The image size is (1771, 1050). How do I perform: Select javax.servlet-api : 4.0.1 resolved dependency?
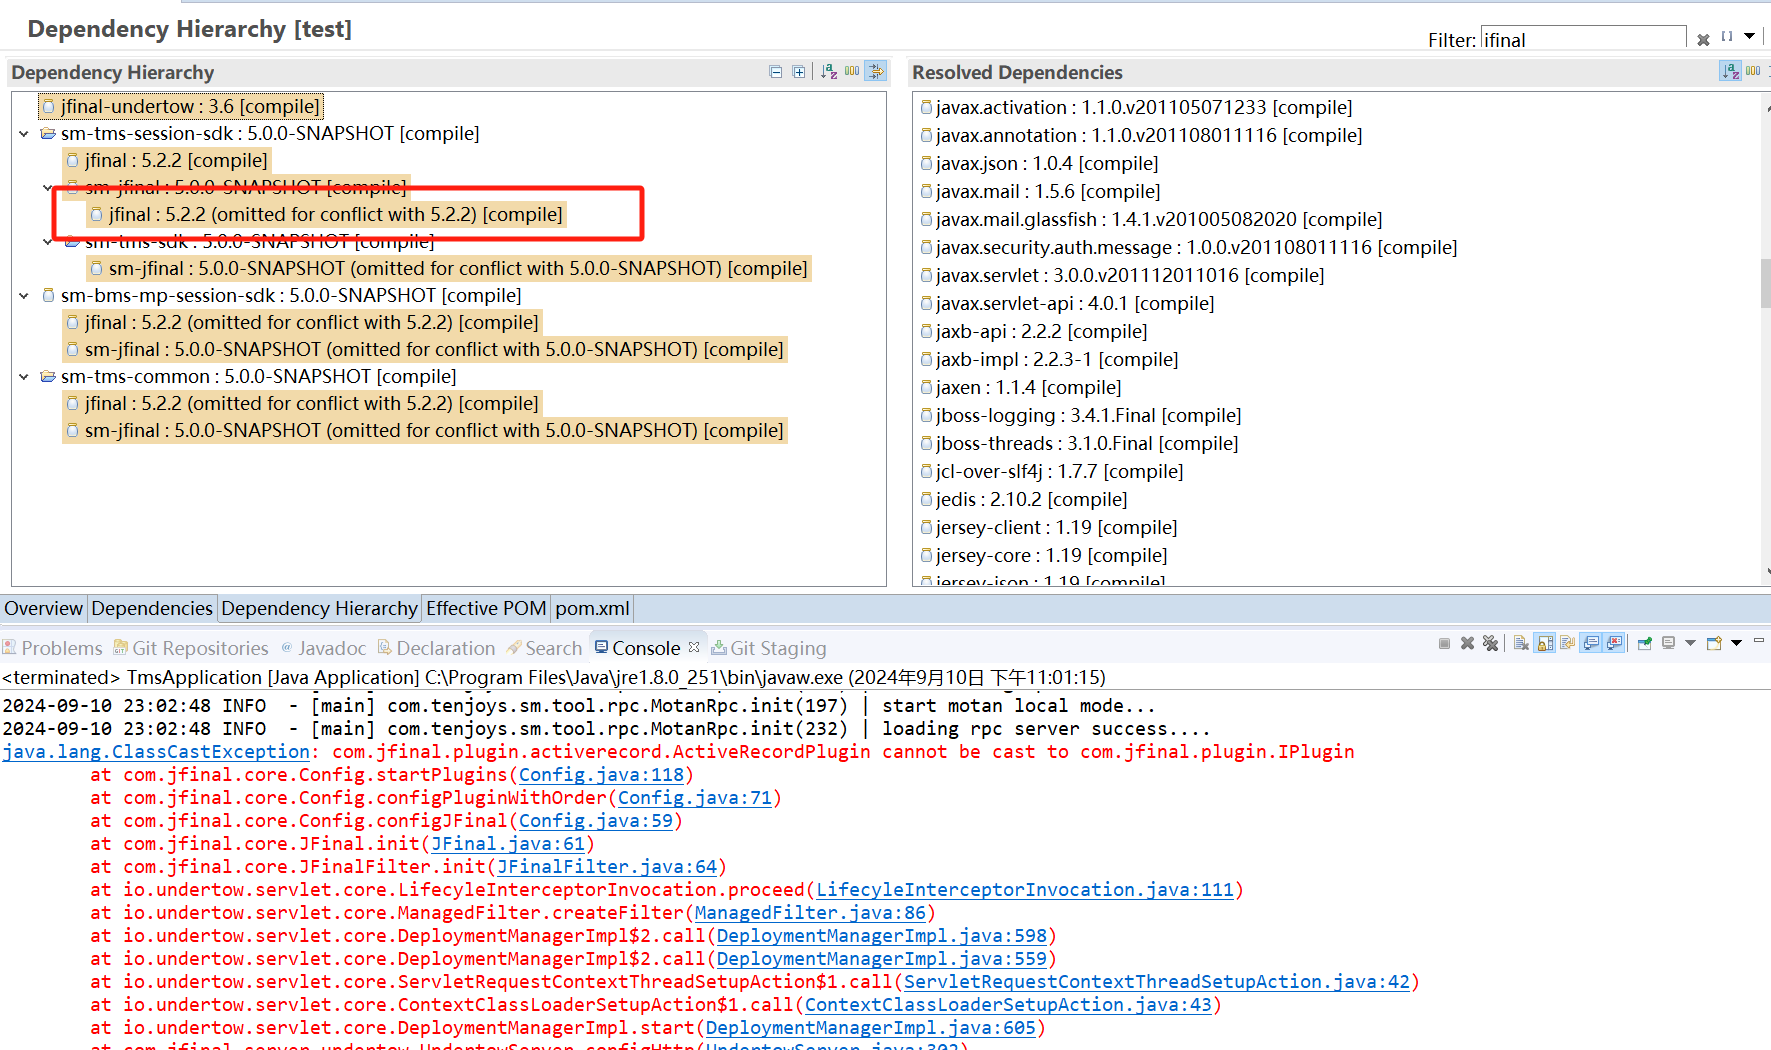(x=1067, y=303)
